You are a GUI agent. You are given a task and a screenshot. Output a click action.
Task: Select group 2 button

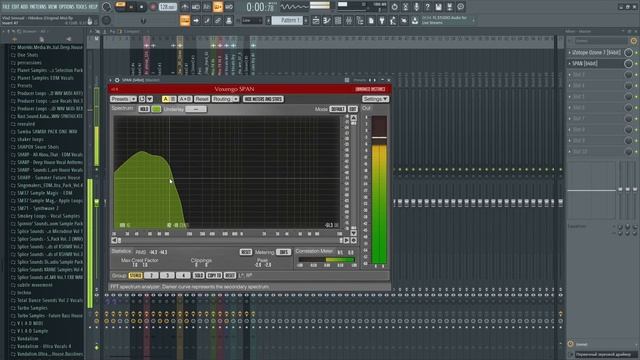(x=151, y=276)
